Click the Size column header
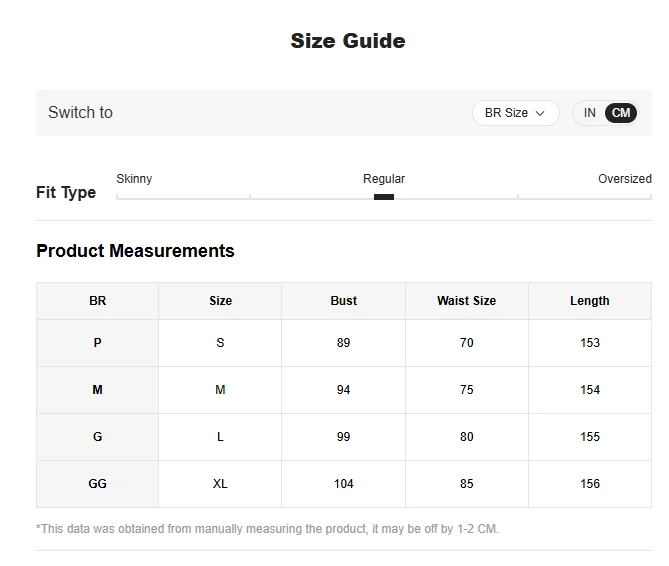Screen dimensions: 669x566 [220, 301]
